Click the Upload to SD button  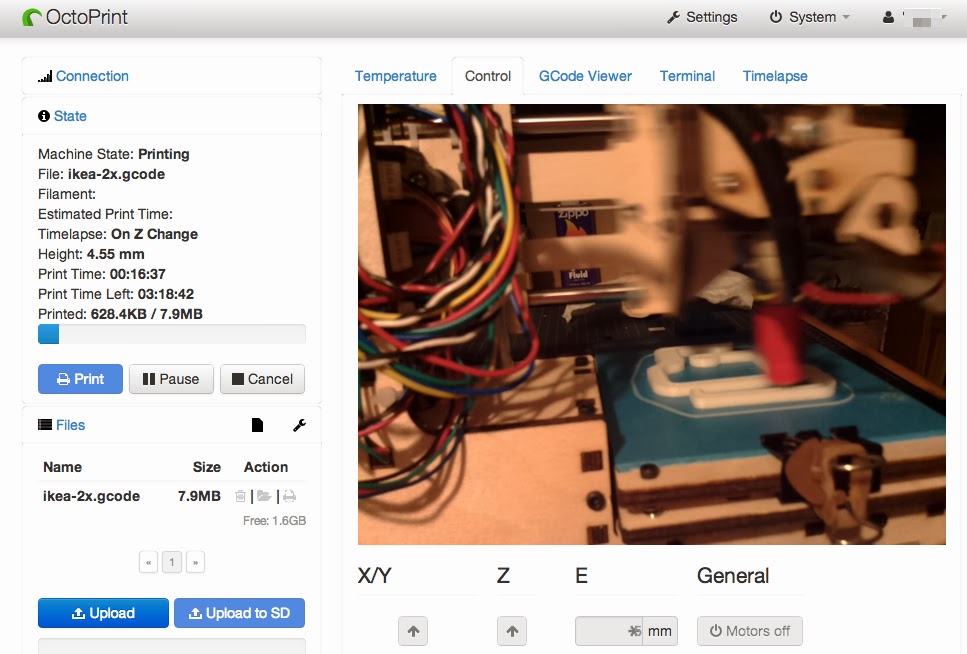pyautogui.click(x=239, y=613)
